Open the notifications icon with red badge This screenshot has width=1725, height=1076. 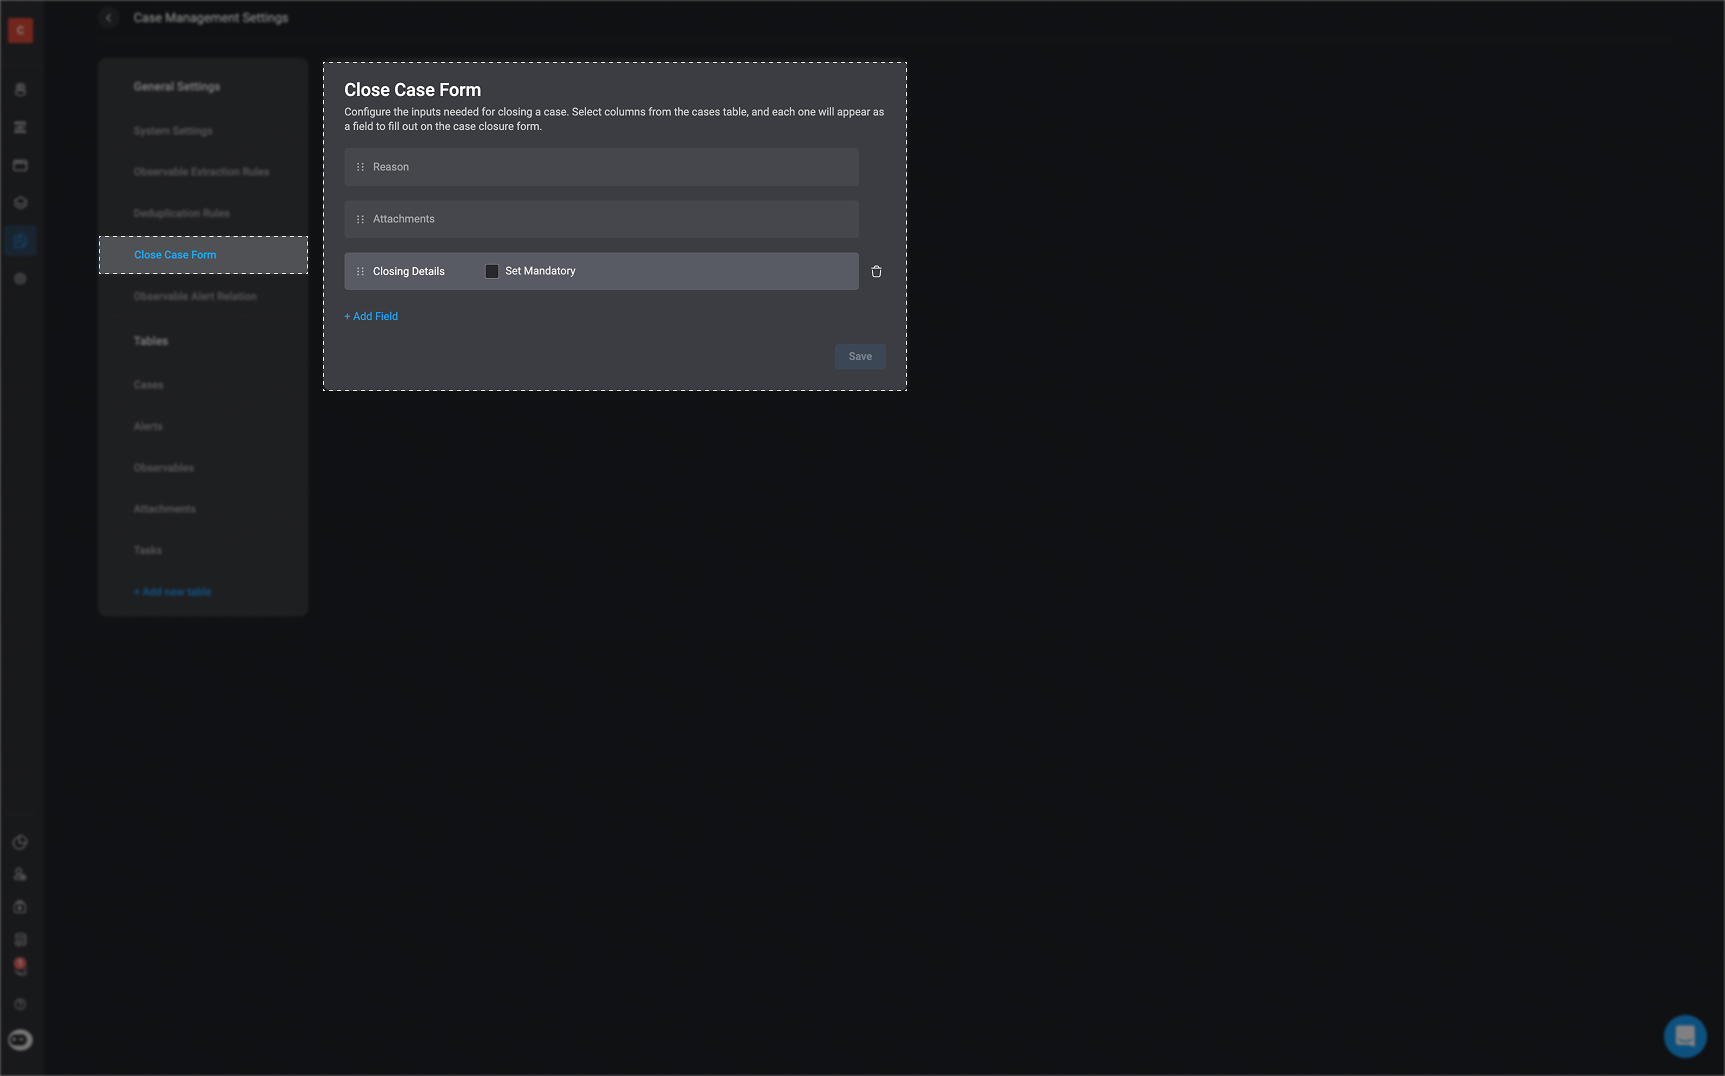(20, 967)
